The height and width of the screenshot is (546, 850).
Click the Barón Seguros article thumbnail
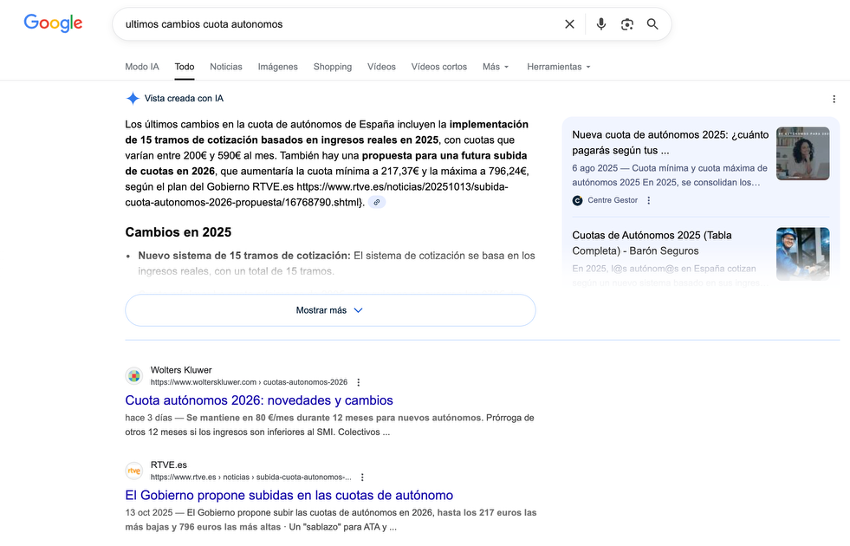(802, 254)
